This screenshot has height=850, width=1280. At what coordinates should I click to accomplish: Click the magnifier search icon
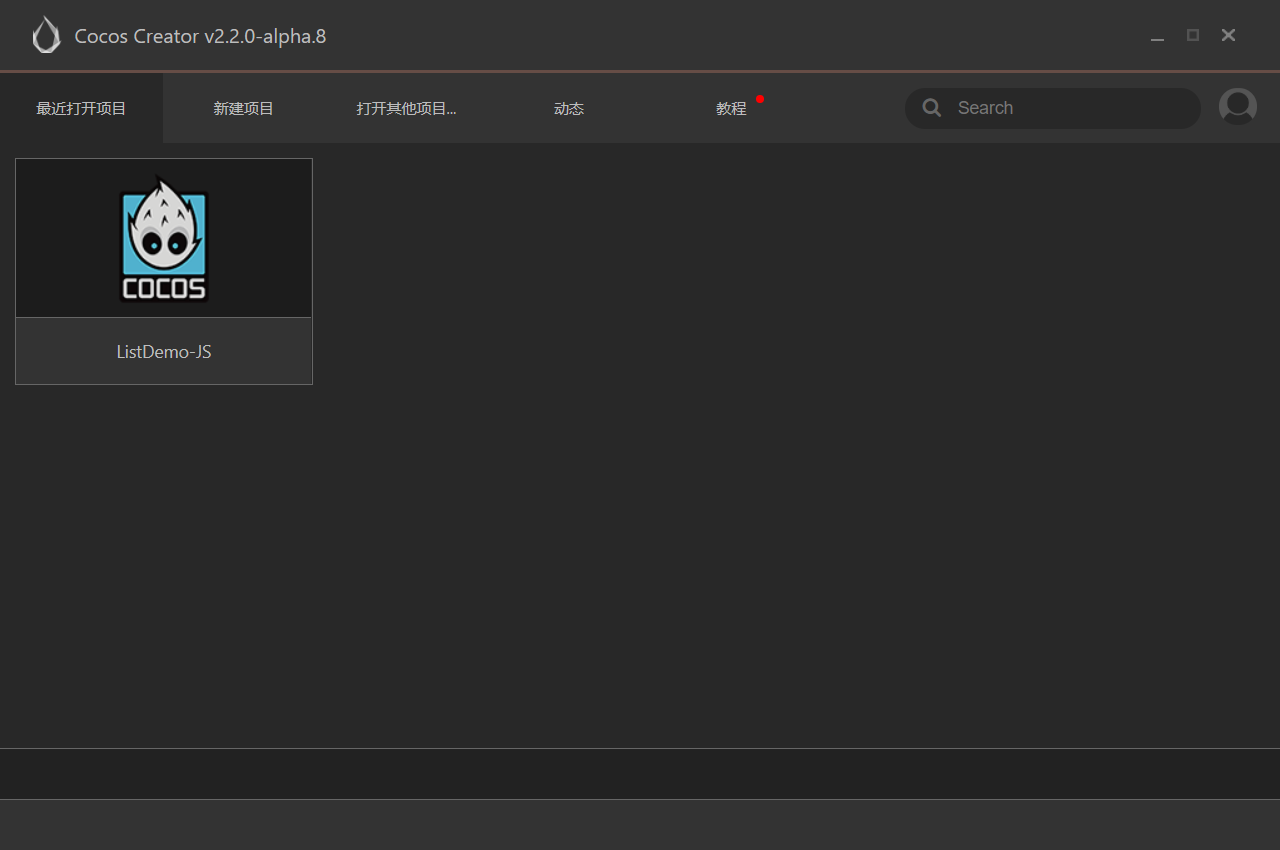pyautogui.click(x=932, y=108)
